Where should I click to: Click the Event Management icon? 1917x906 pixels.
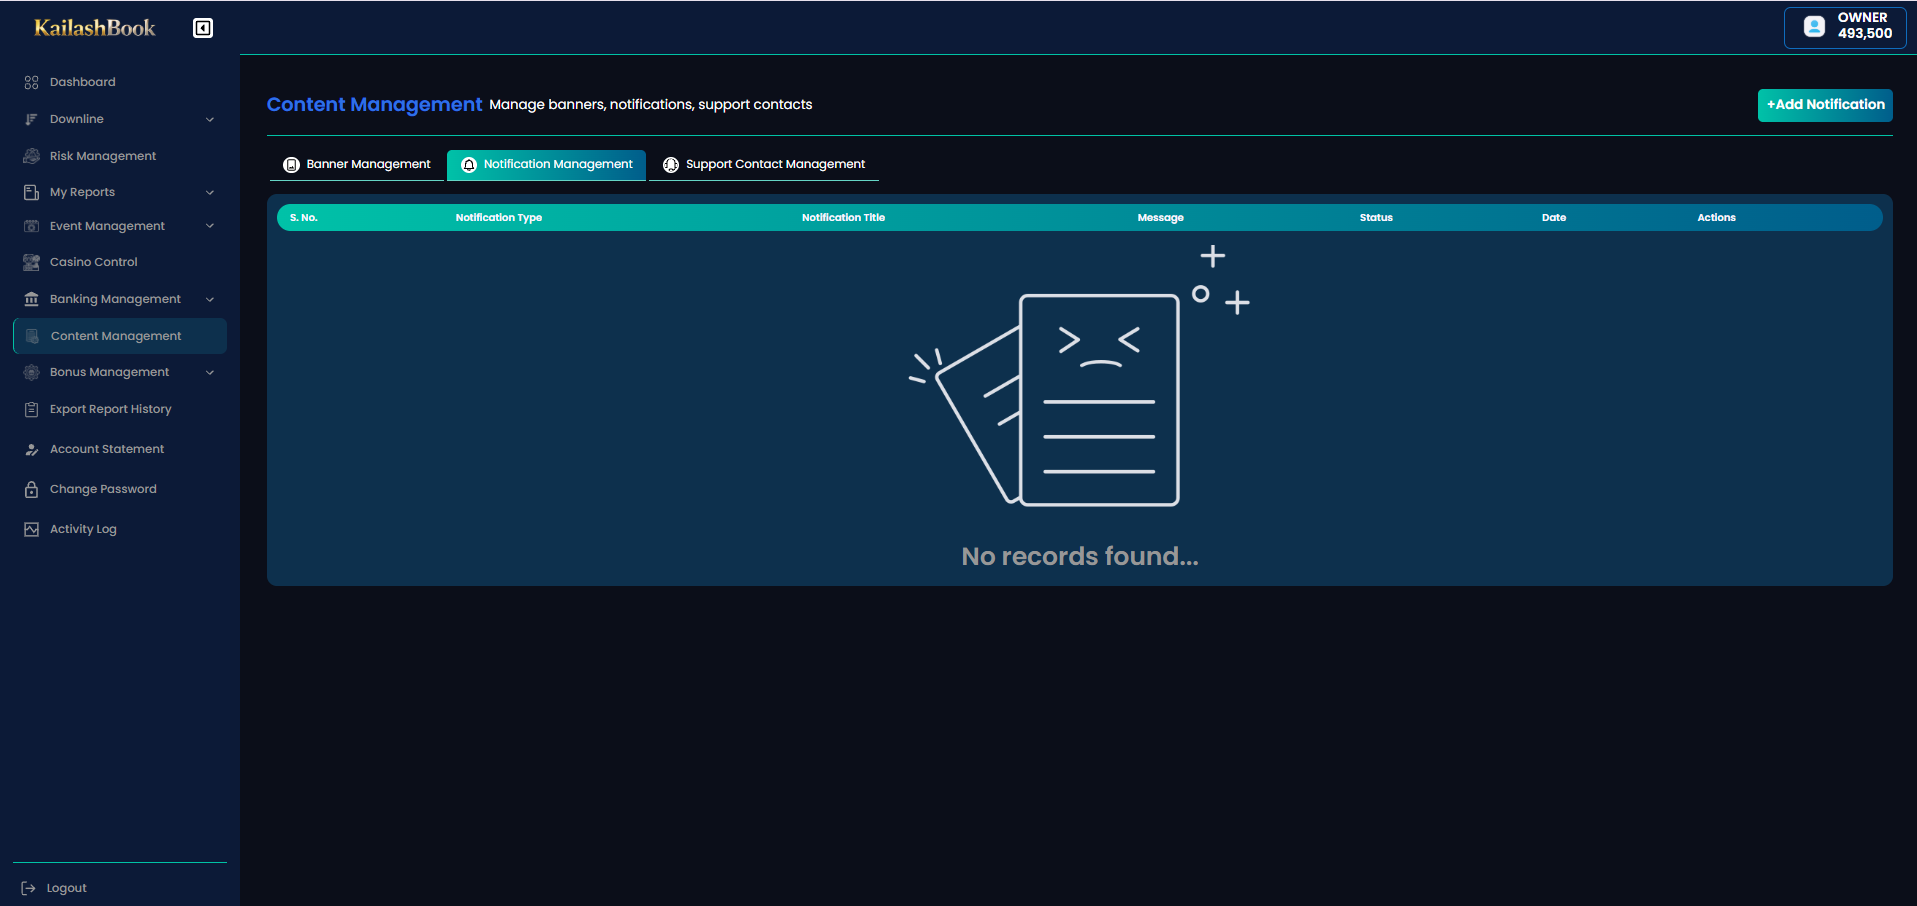click(x=31, y=226)
